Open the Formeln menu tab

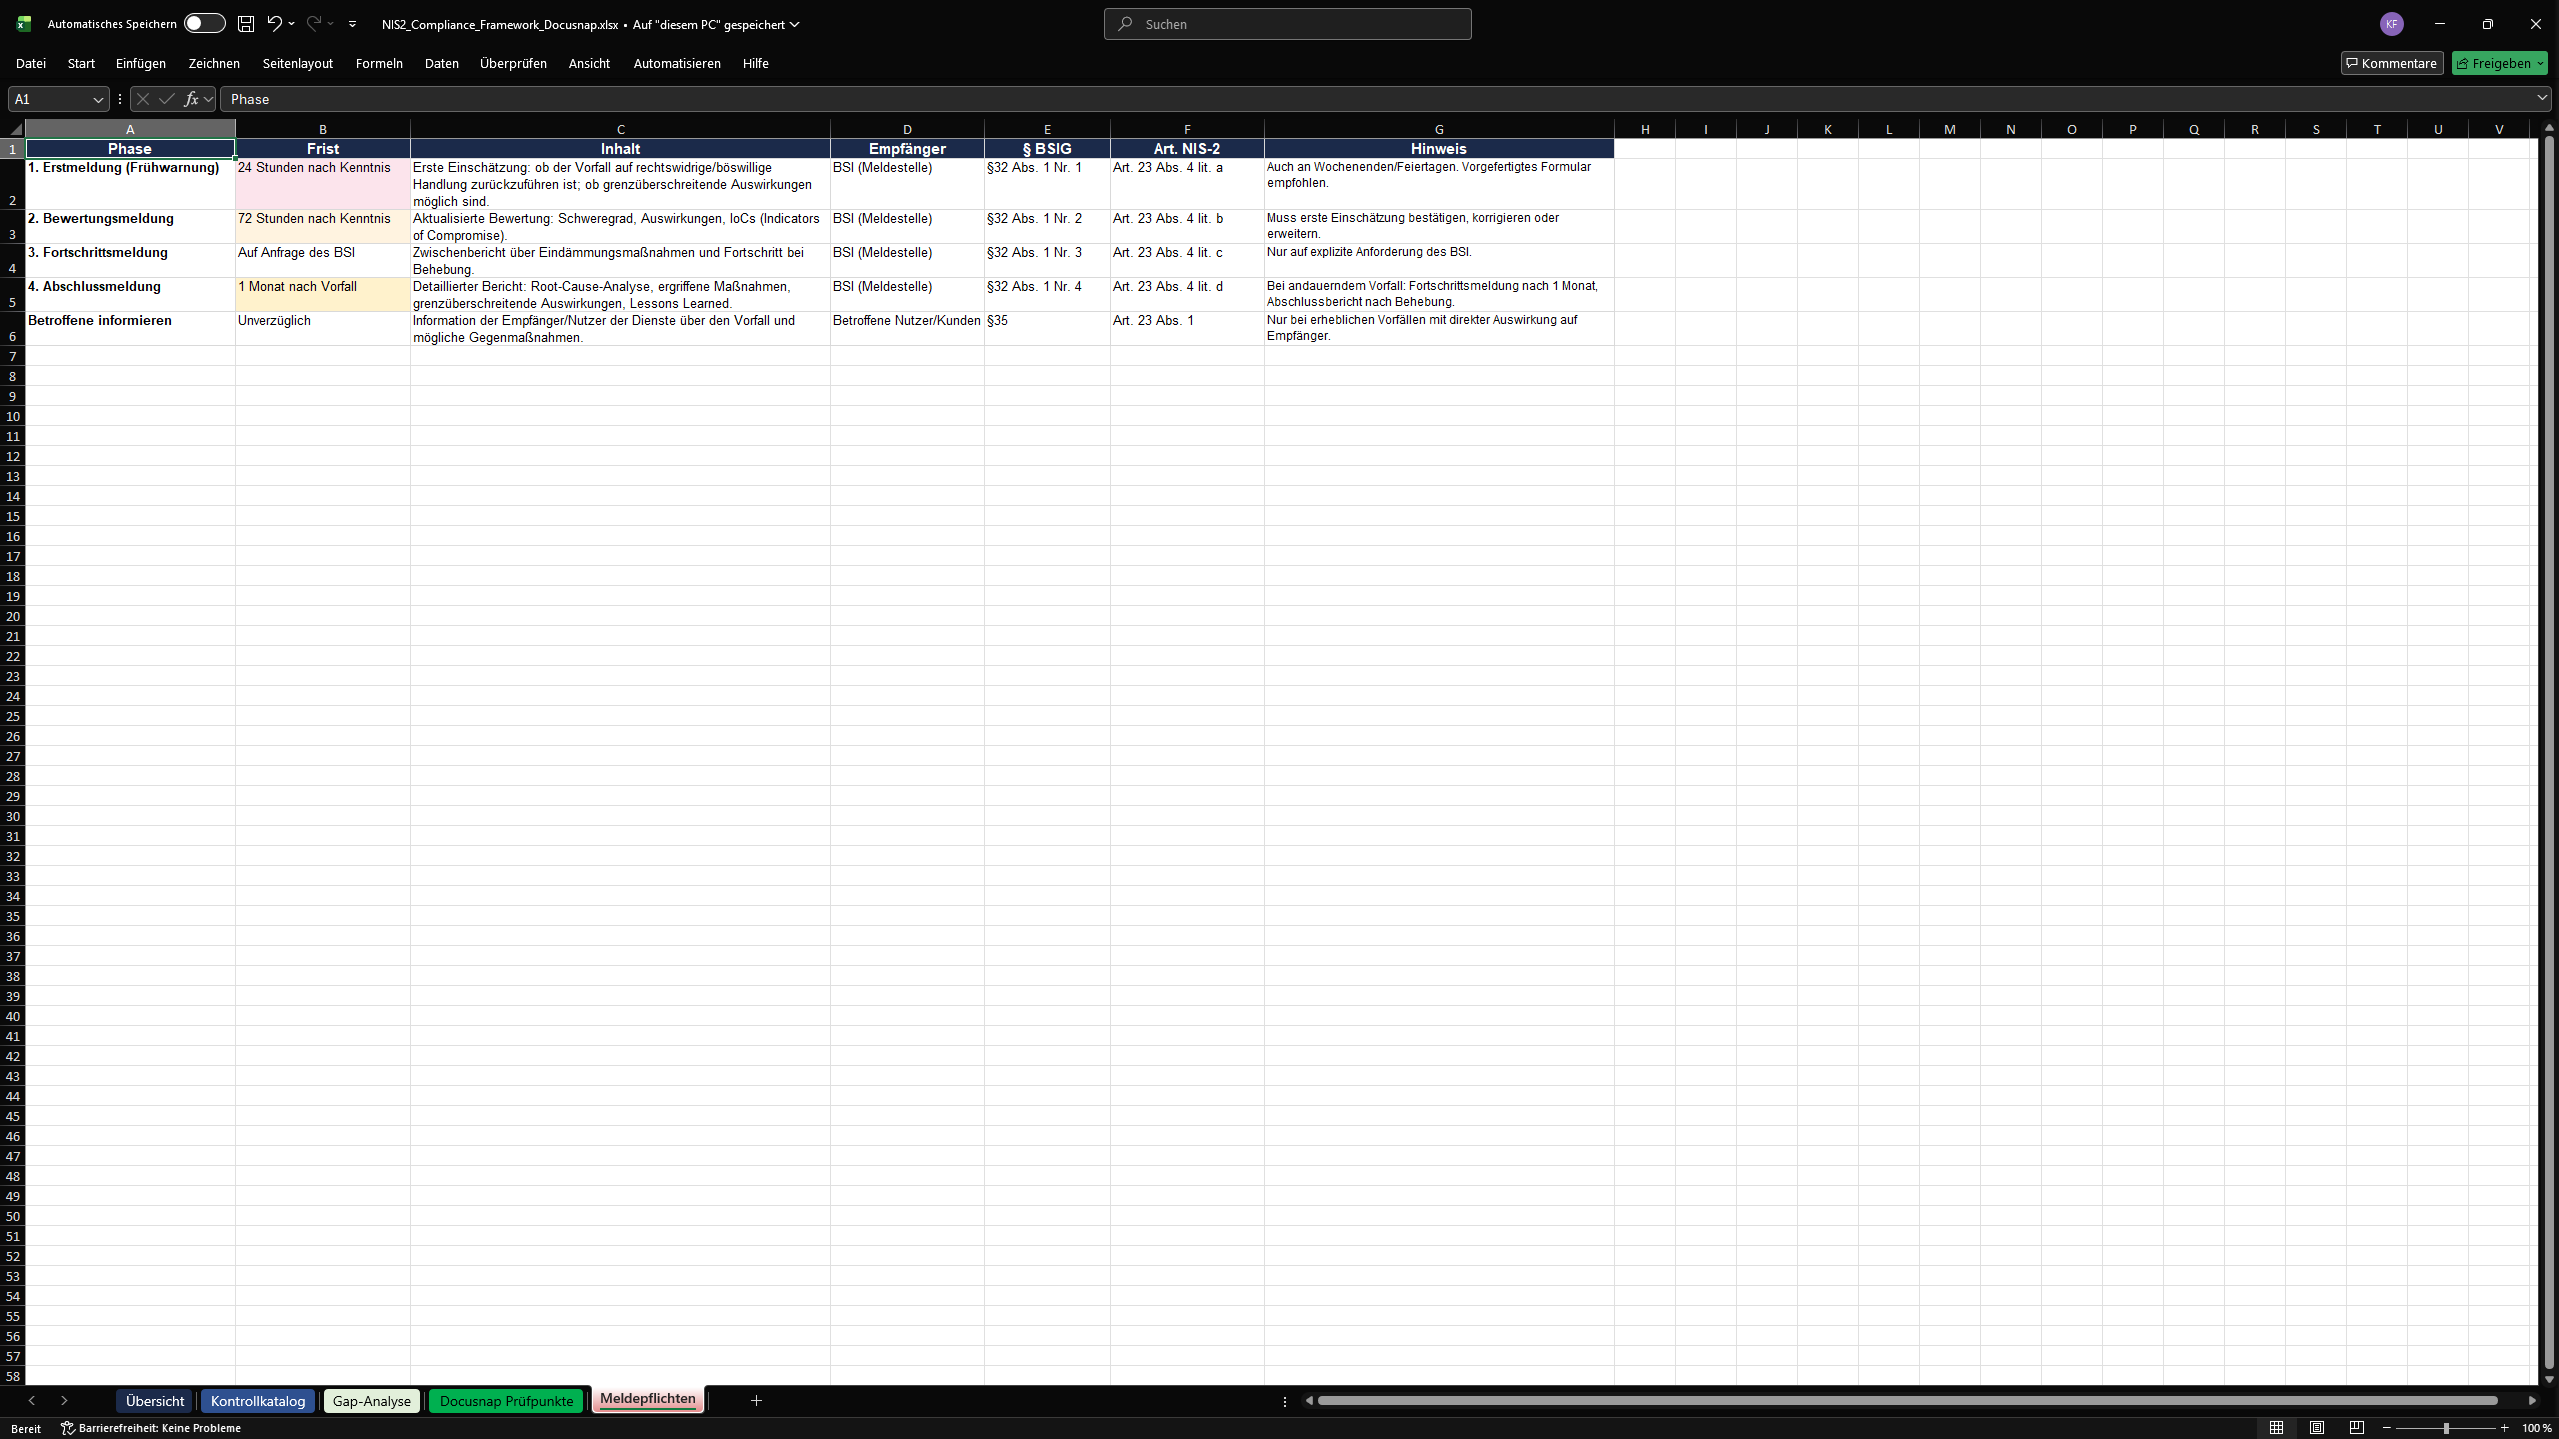point(379,63)
